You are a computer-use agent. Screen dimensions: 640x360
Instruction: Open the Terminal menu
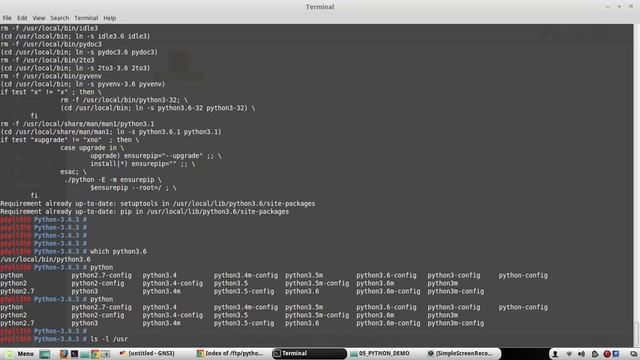pos(86,18)
